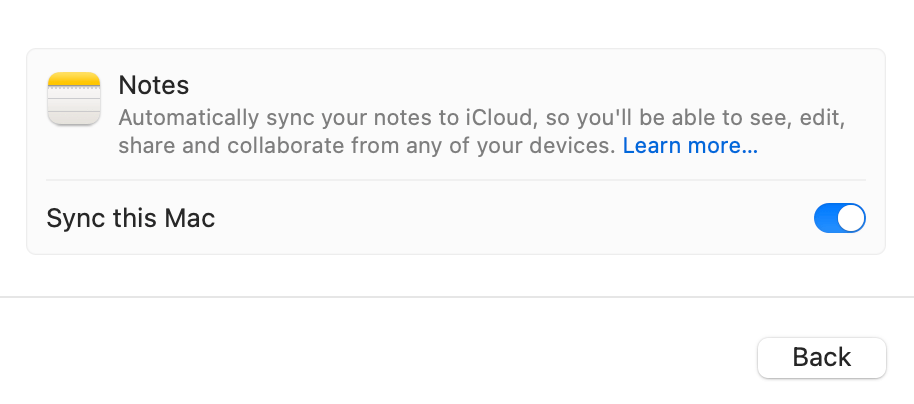Click the word 'Mac' in sync row
This screenshot has height=404, width=914.
pyautogui.click(x=189, y=219)
